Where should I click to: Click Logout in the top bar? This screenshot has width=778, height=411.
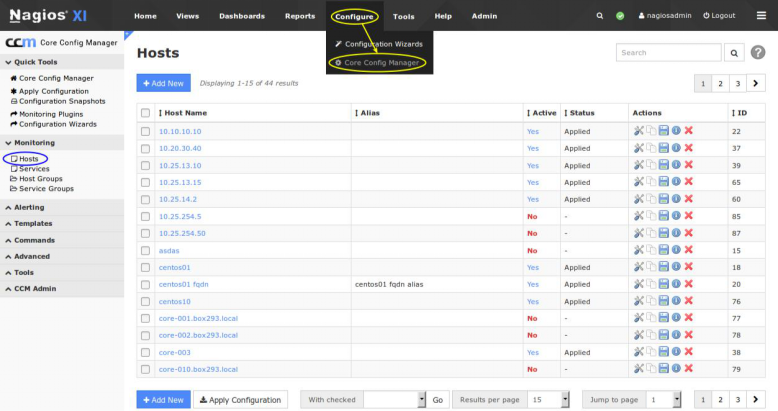(719, 15)
